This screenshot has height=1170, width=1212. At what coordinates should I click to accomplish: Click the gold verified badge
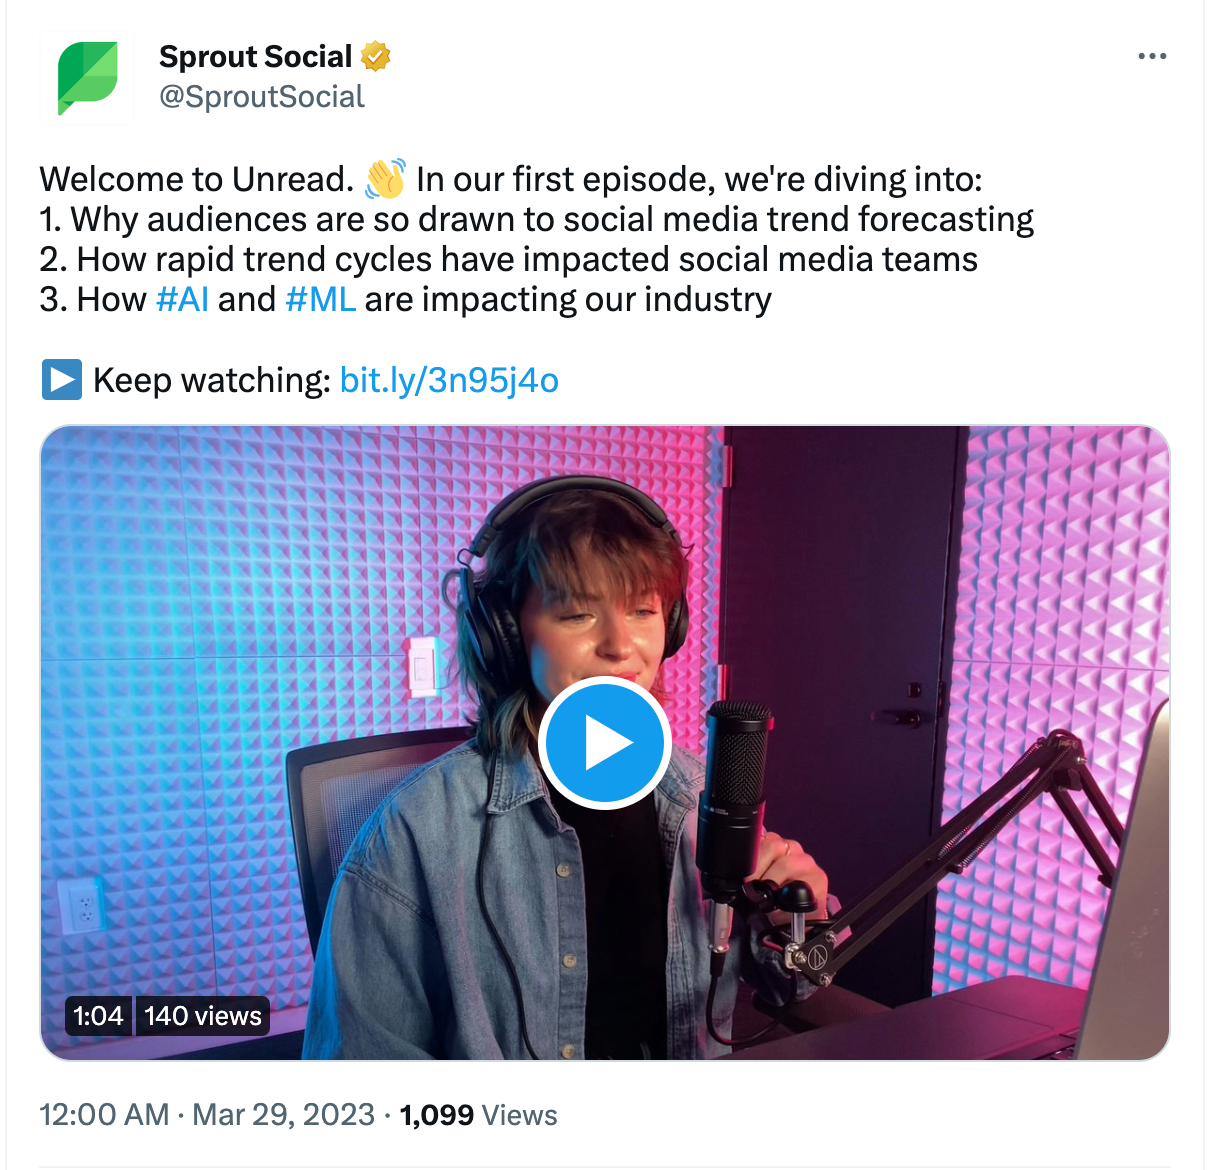(375, 57)
